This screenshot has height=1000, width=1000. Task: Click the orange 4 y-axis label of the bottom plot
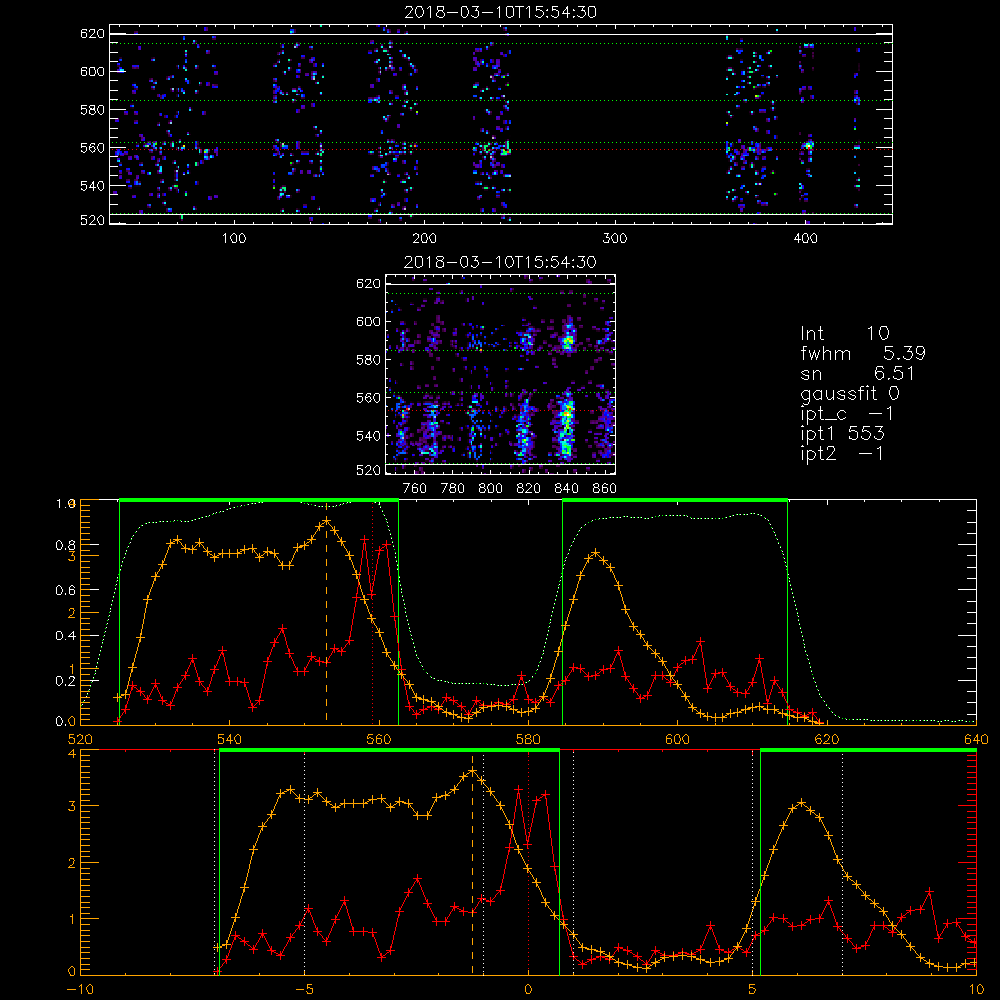[x=71, y=754]
